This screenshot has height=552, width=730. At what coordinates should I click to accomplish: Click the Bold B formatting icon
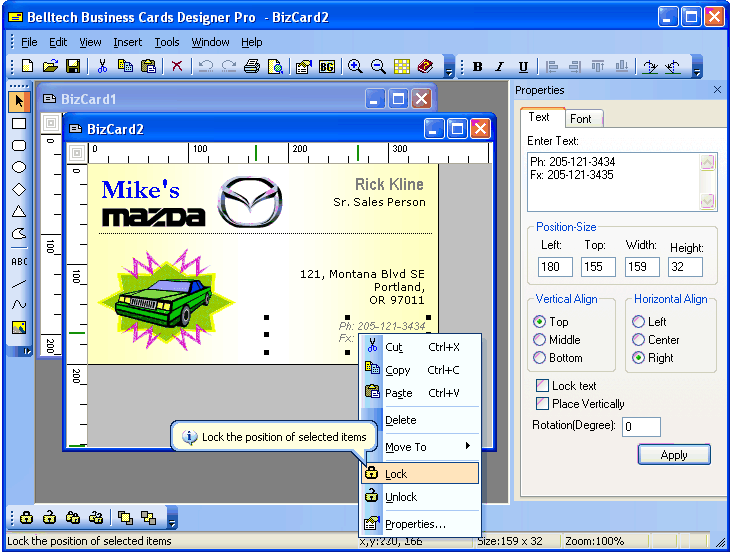pyautogui.click(x=477, y=67)
